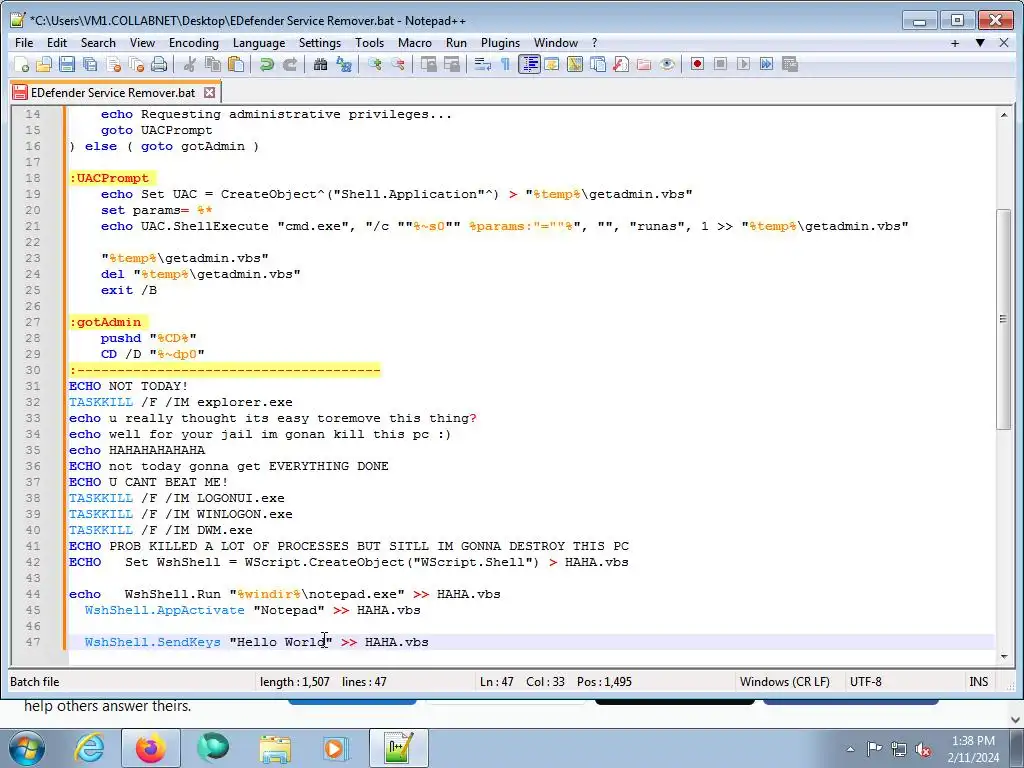1024x768 pixels.
Task: Toggle the indent guide button
Action: 529,64
